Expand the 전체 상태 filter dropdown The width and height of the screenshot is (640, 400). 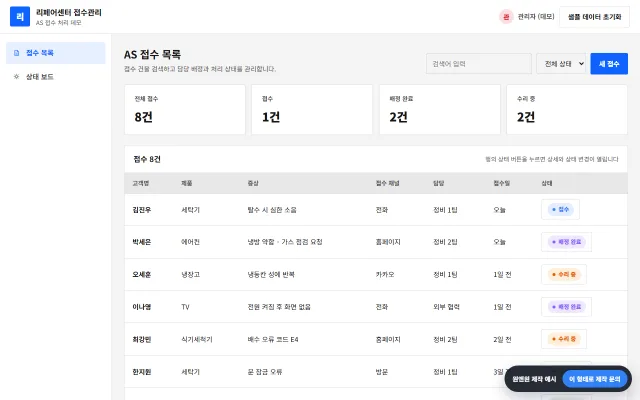click(x=561, y=64)
